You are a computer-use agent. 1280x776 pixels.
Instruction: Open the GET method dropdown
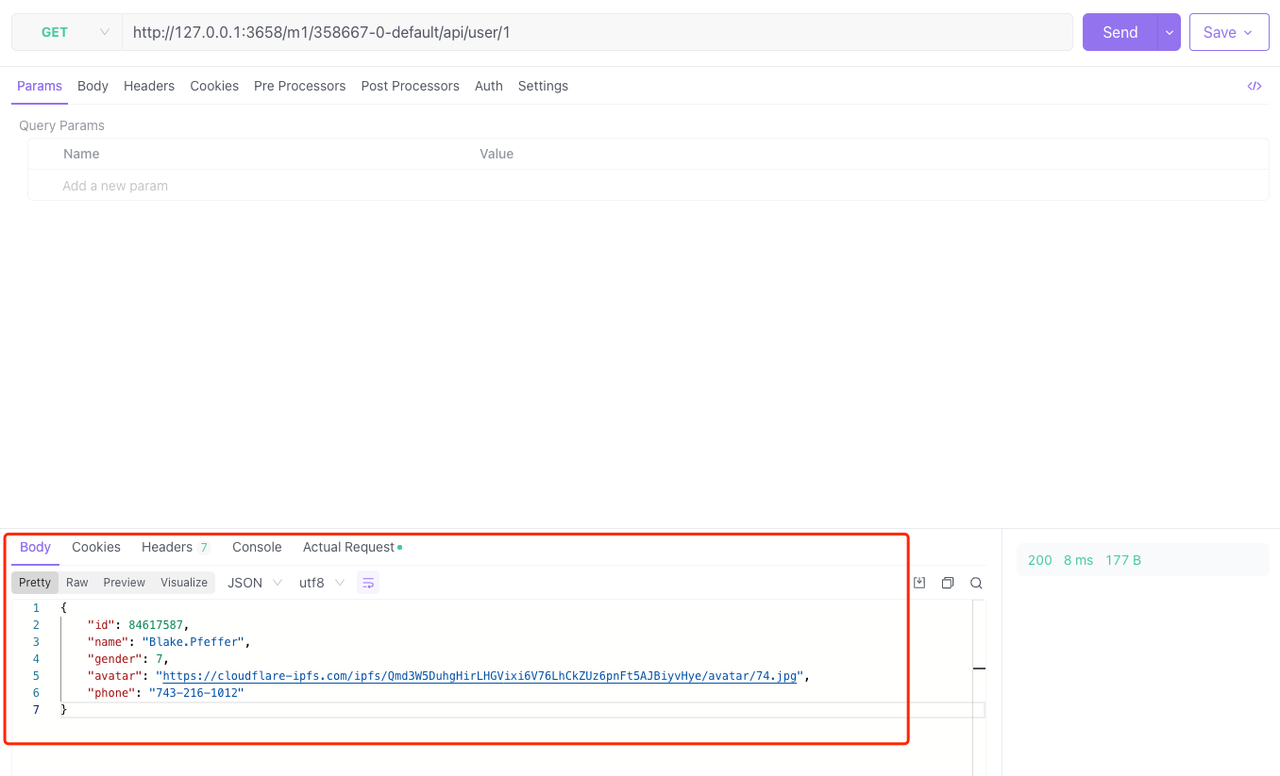click(x=67, y=32)
